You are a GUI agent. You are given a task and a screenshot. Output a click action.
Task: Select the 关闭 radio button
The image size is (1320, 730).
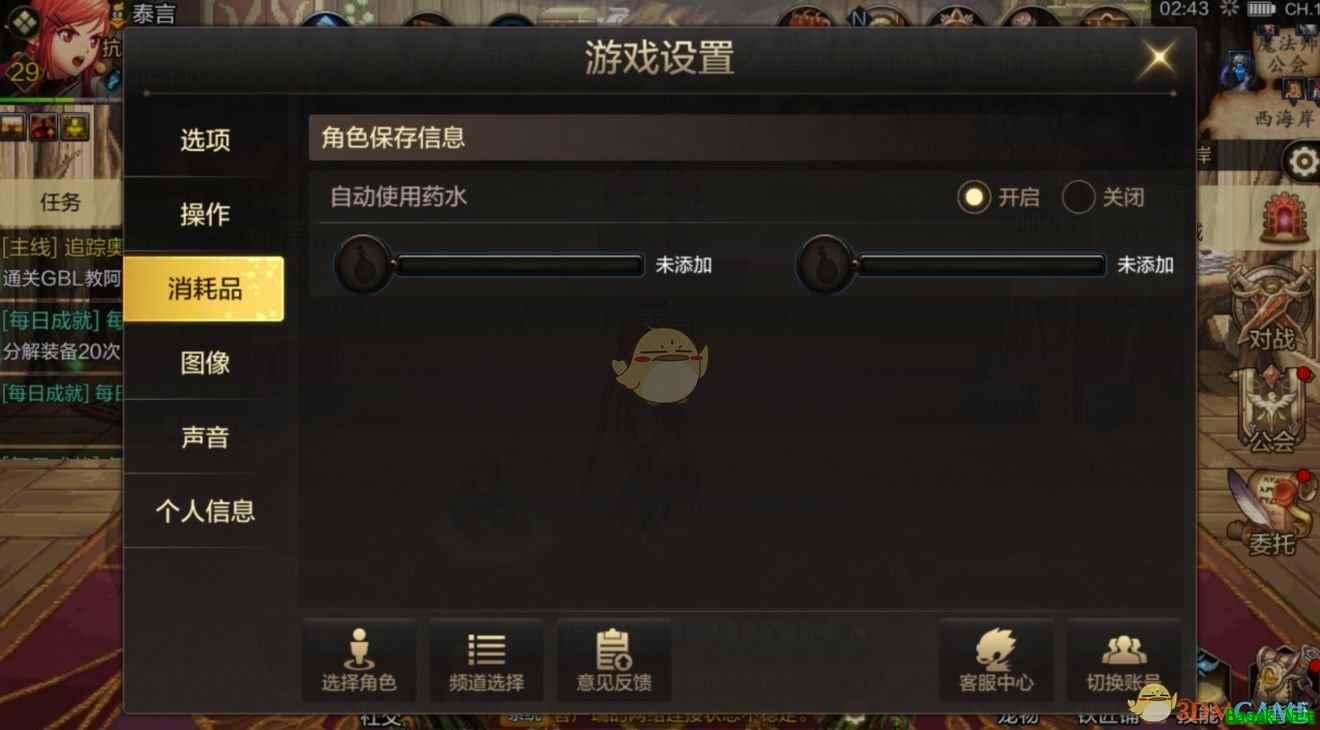click(x=1078, y=197)
